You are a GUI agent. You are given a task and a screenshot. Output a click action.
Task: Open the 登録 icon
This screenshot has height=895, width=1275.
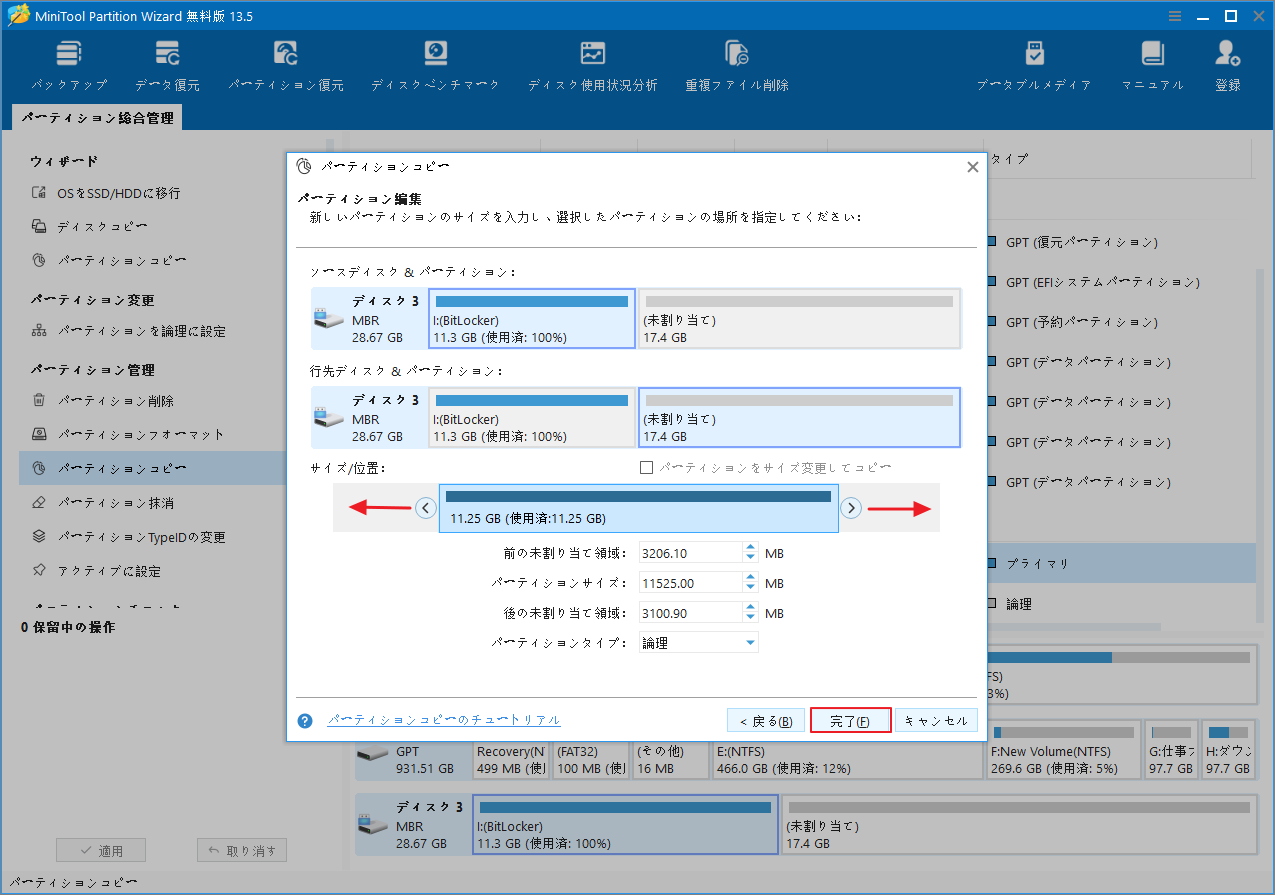pyautogui.click(x=1226, y=62)
